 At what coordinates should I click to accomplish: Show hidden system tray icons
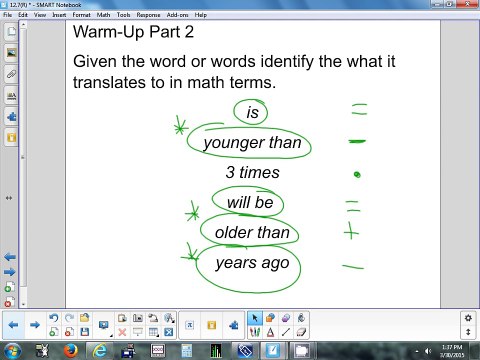click(x=417, y=351)
